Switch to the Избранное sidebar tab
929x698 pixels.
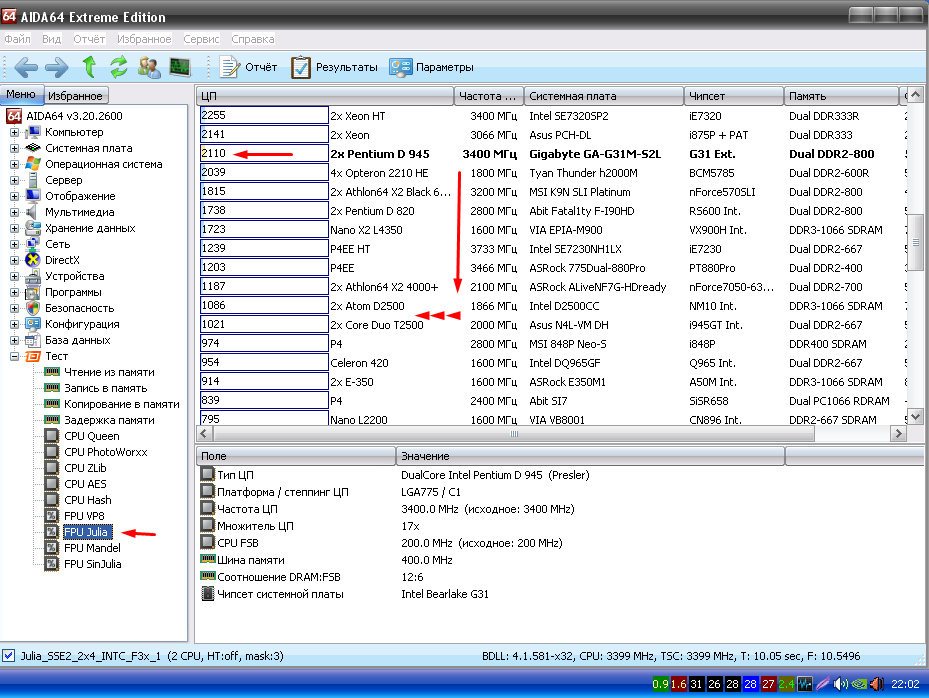[75, 95]
